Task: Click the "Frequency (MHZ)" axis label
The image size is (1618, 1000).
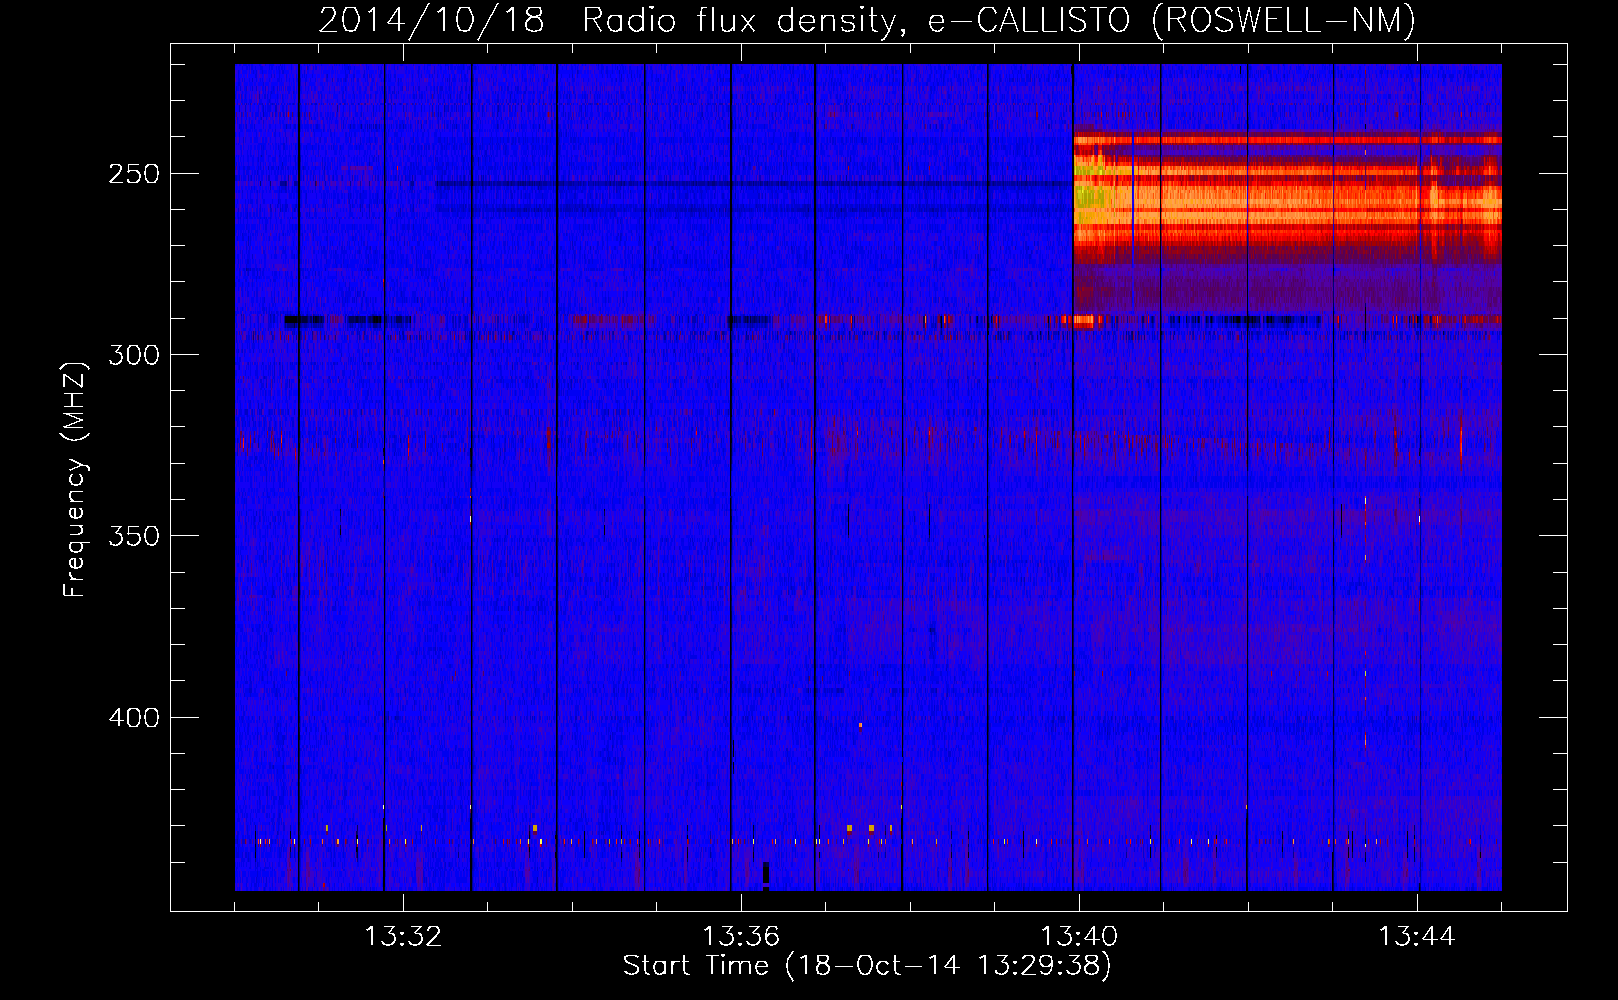Action: pyautogui.click(x=75, y=479)
